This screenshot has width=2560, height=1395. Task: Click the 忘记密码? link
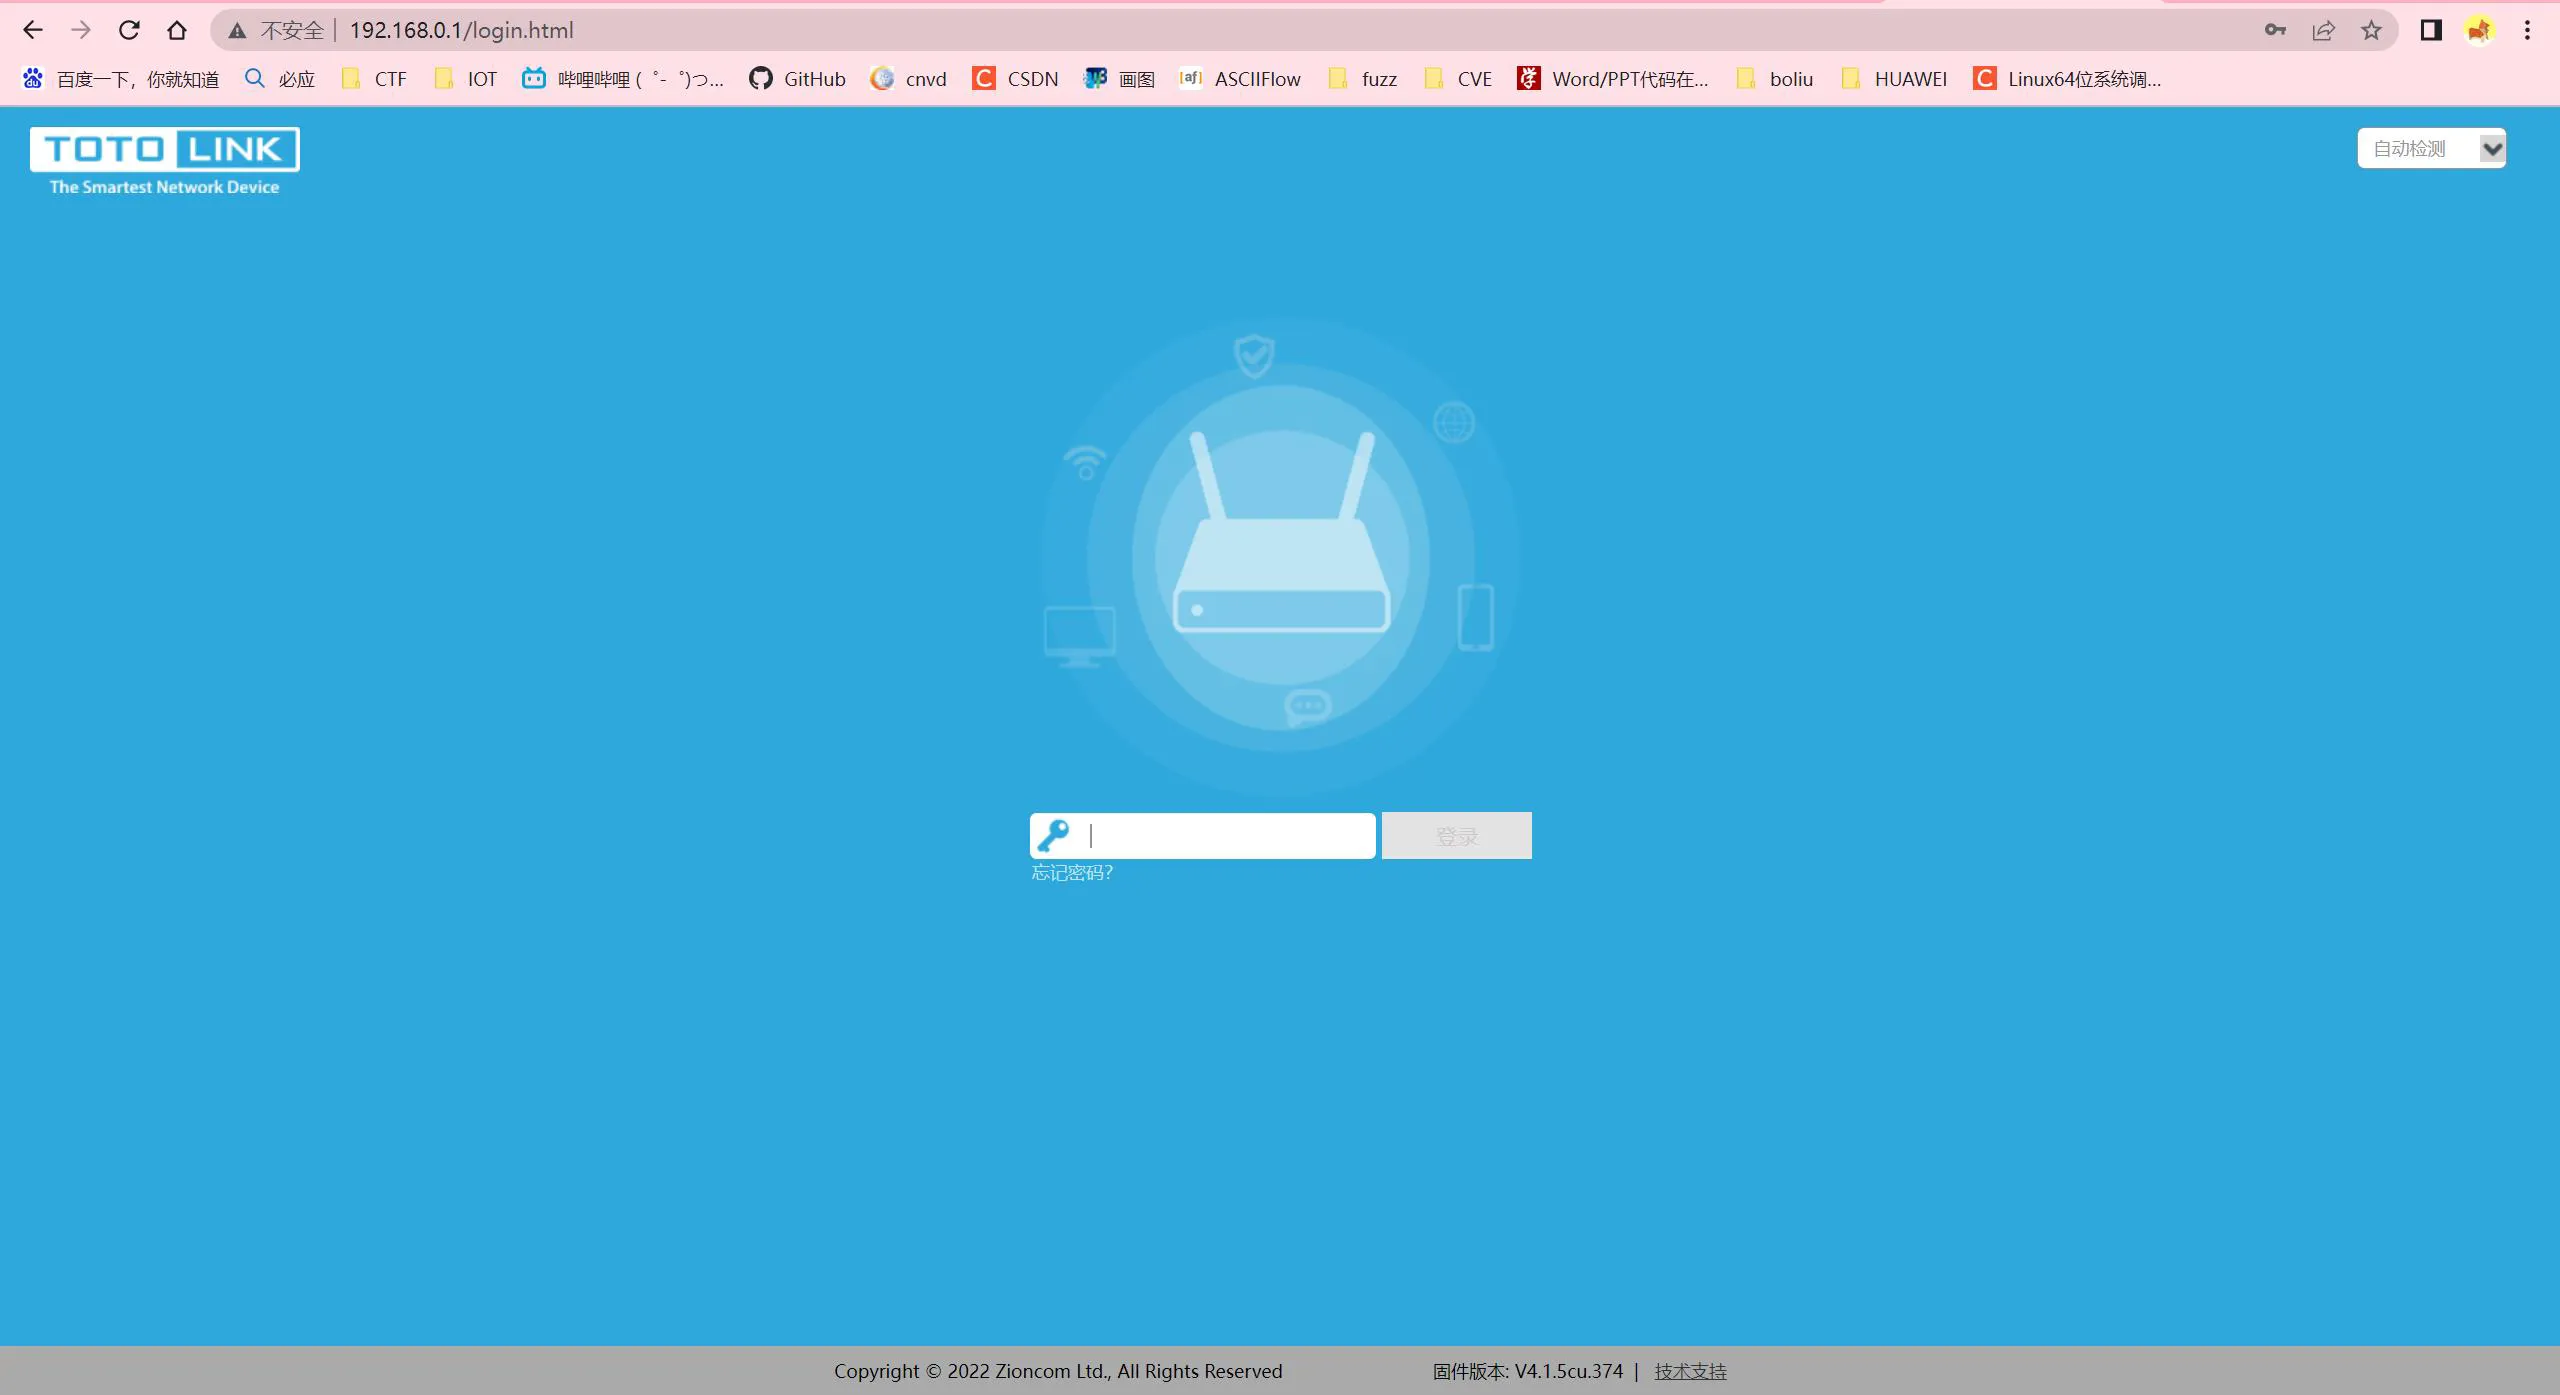(x=1072, y=873)
